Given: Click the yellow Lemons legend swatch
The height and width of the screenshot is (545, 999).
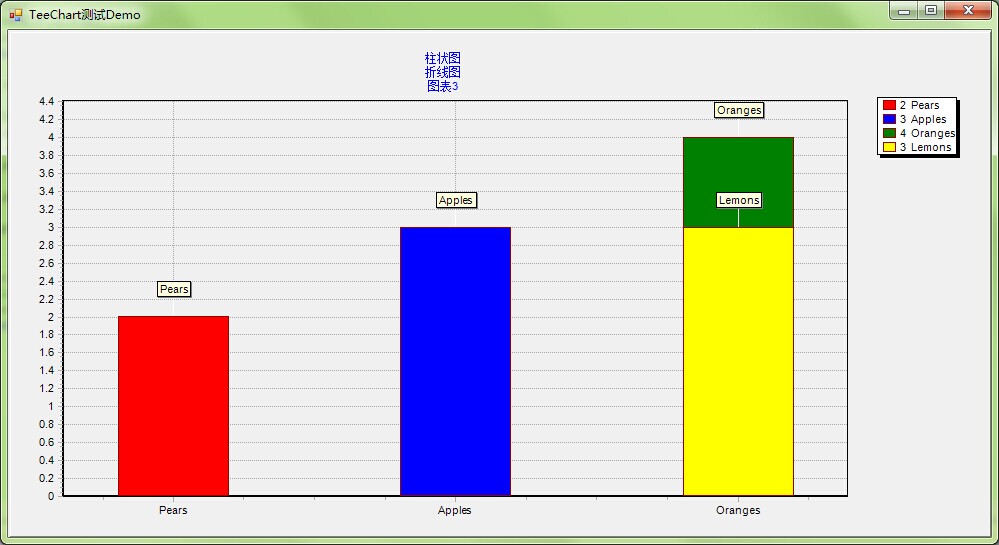Looking at the screenshot, I should (x=889, y=147).
